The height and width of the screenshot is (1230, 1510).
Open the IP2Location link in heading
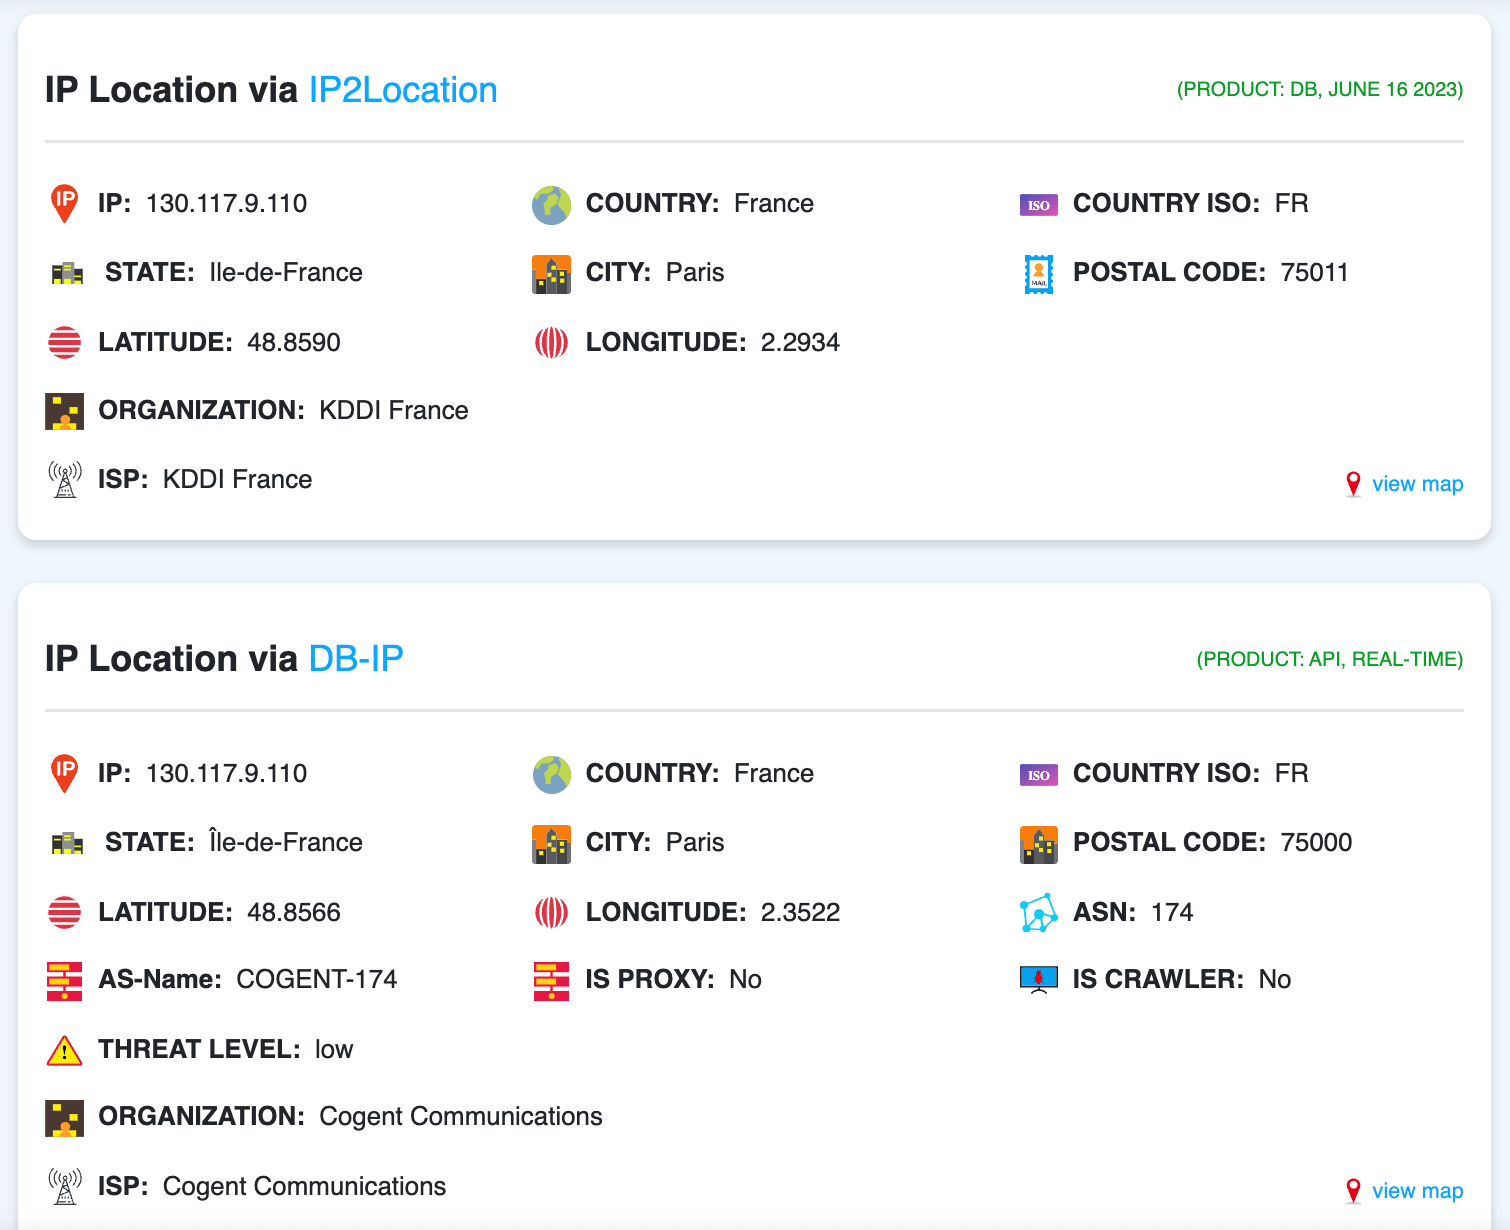tap(403, 90)
